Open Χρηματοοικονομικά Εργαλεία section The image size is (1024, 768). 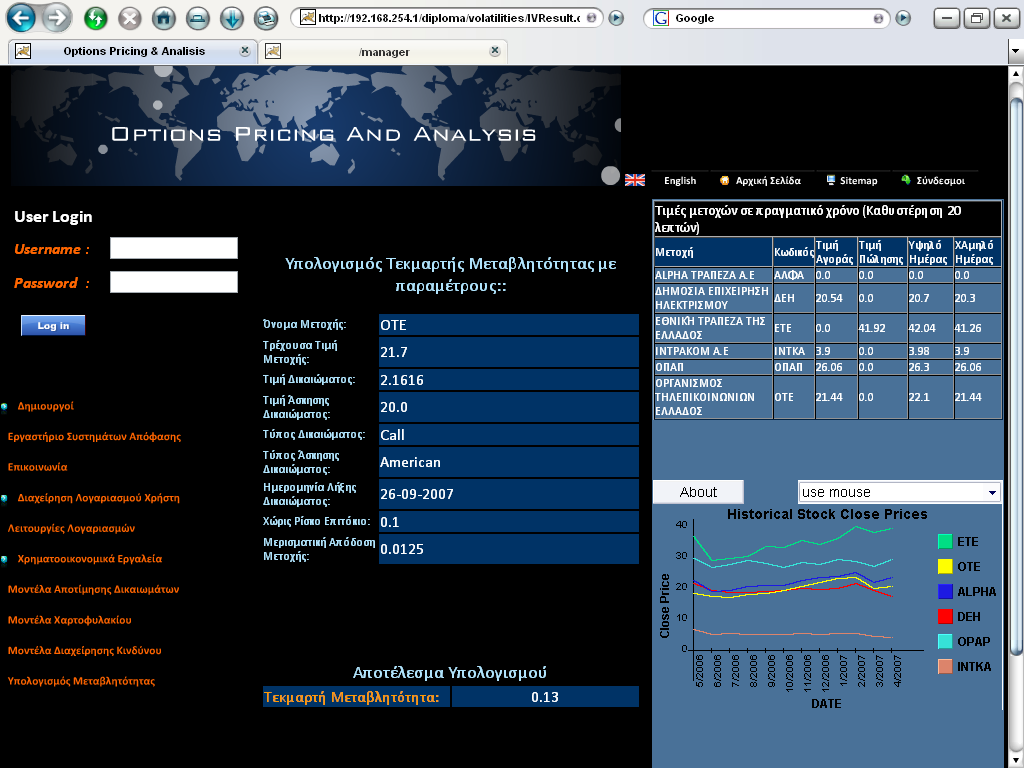pyautogui.click(x=89, y=559)
